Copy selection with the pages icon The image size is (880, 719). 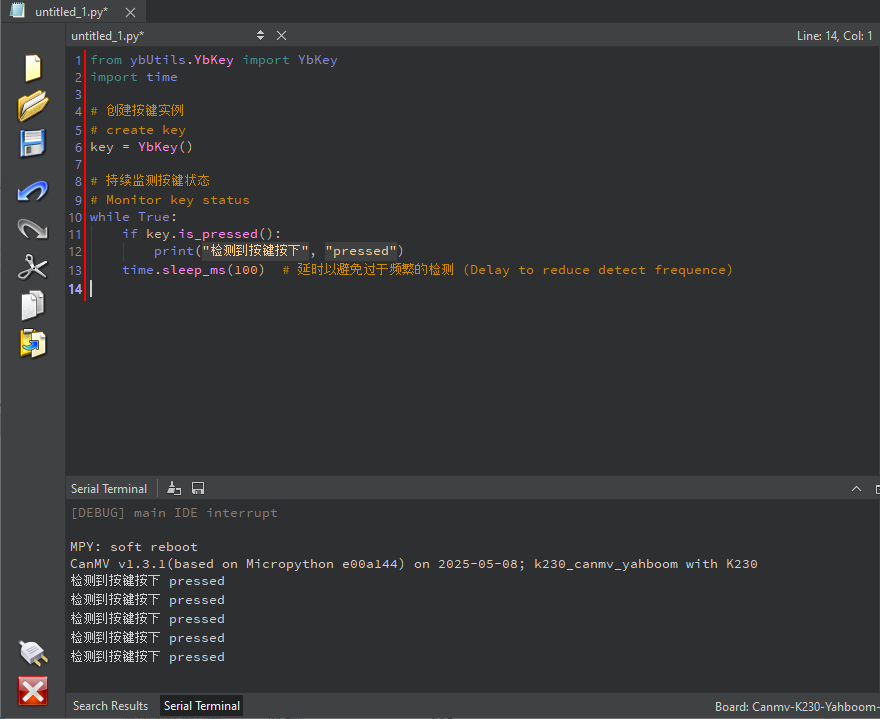point(33,305)
